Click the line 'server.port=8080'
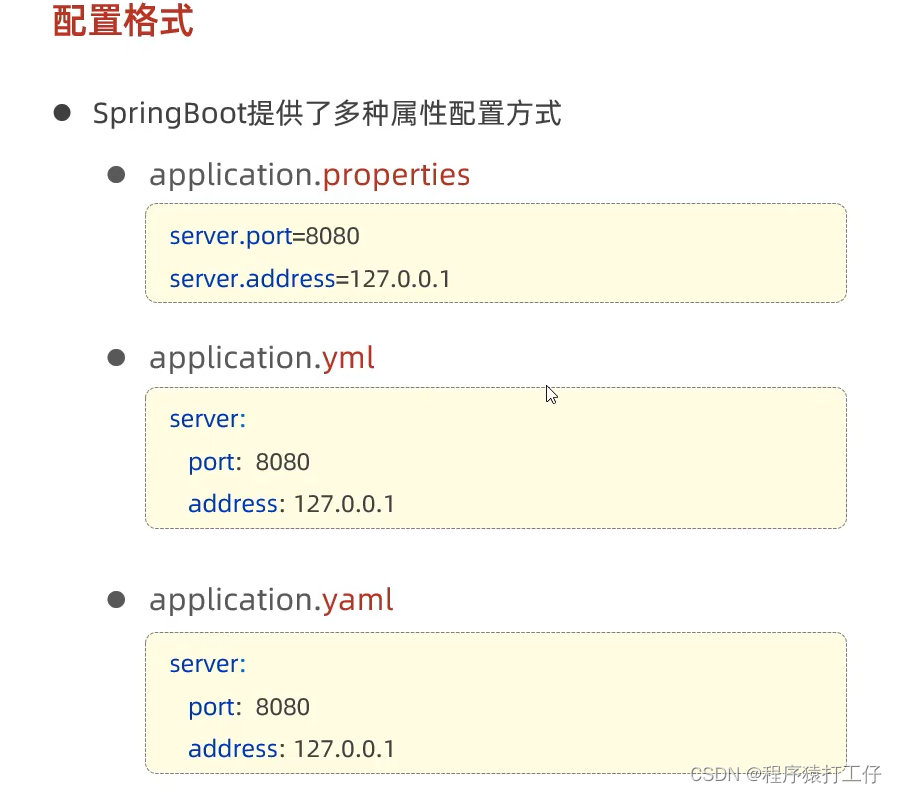Viewport: 897px width, 793px height. [264, 236]
